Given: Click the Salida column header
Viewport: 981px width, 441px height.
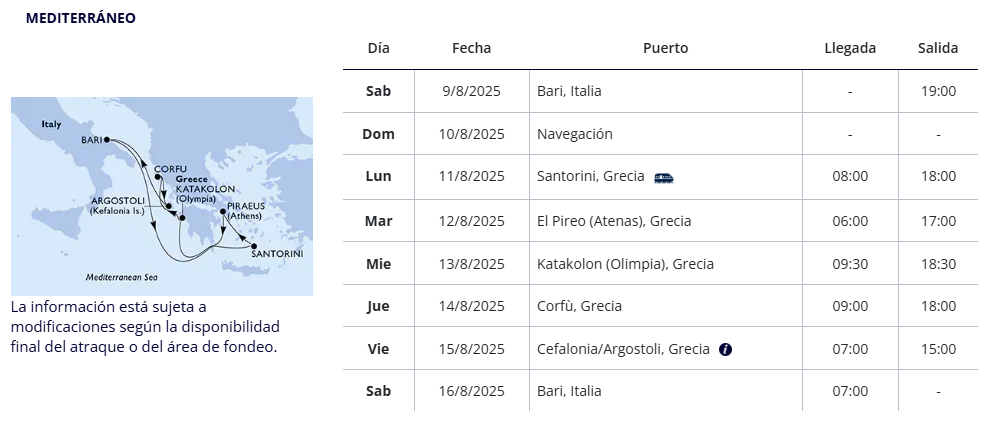Looking at the screenshot, I should click(x=938, y=48).
